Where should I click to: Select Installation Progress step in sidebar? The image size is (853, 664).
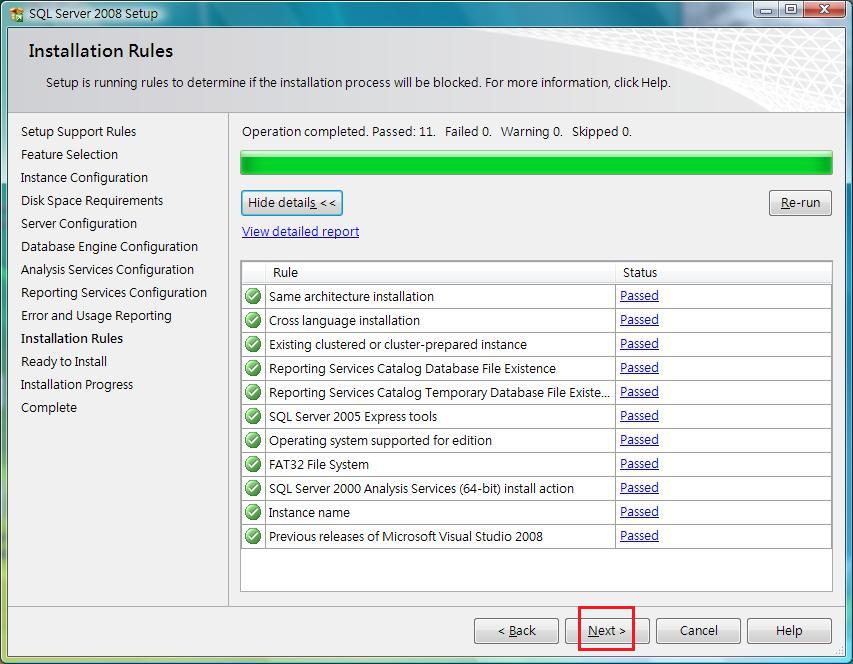[x=77, y=384]
